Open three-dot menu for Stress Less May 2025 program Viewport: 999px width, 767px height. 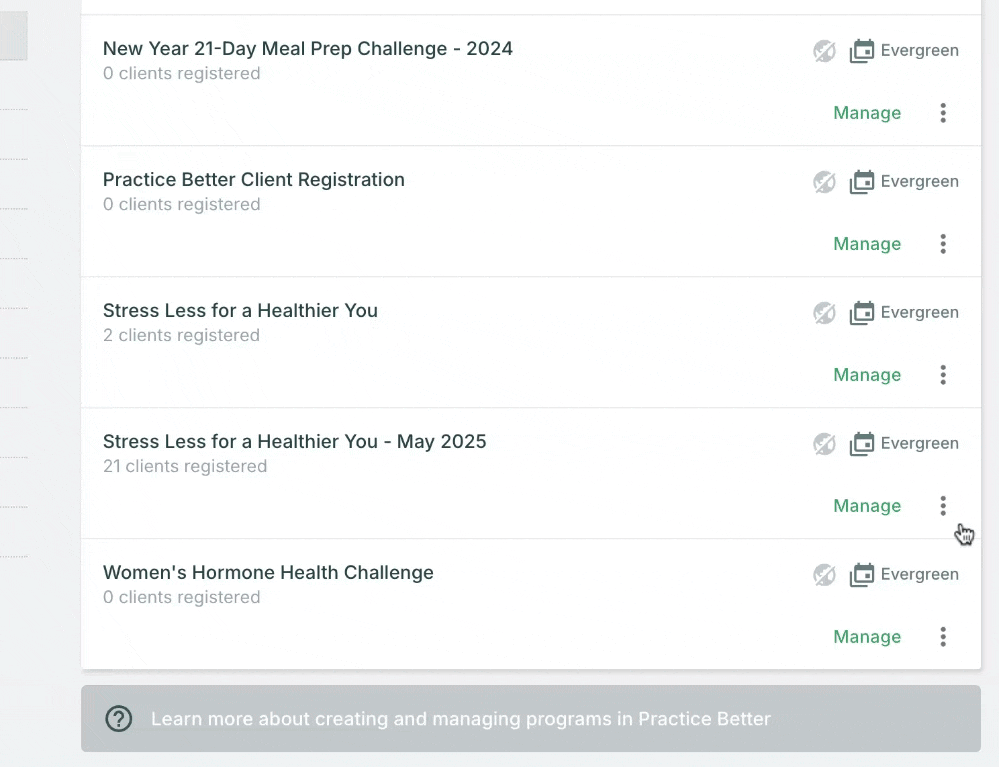[x=943, y=506]
